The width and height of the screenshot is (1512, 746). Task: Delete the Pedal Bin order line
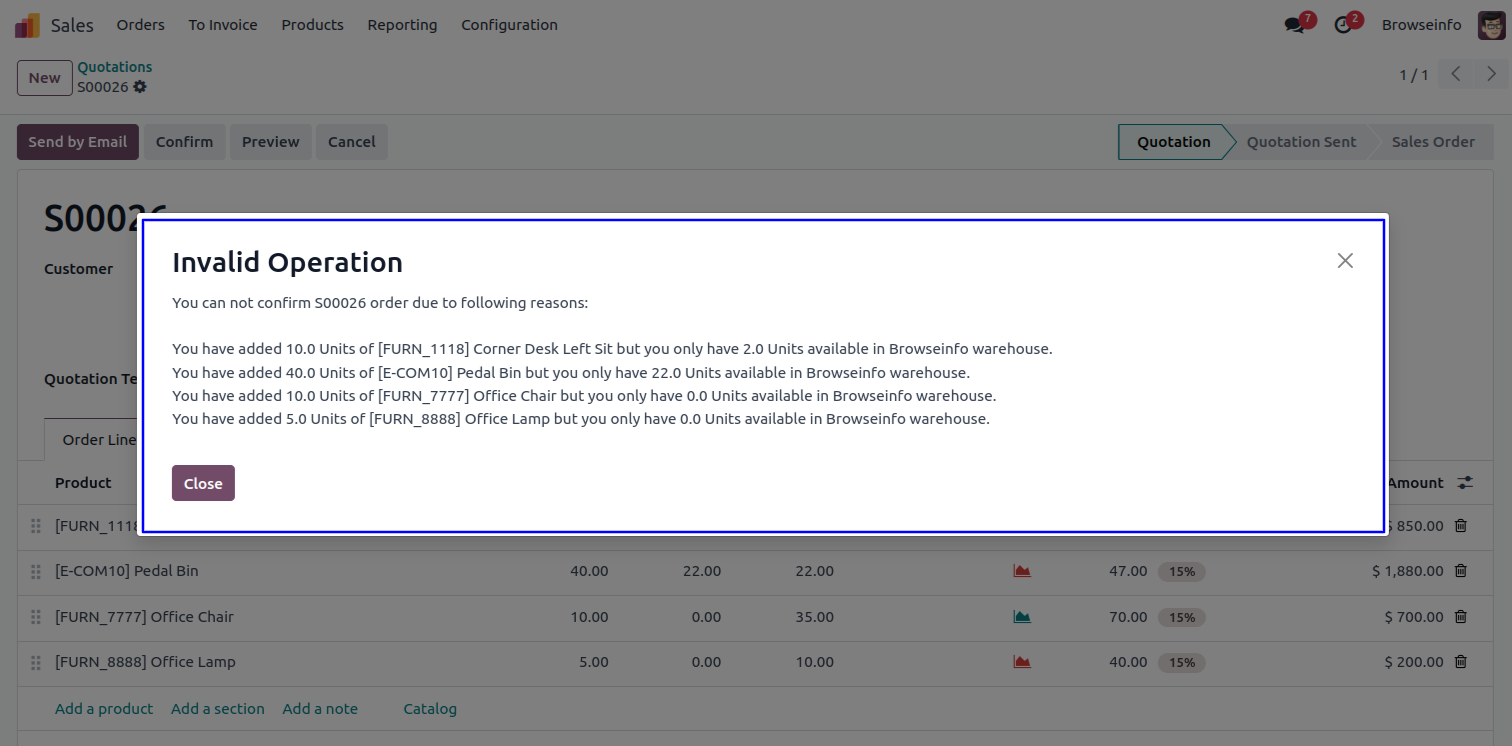(1460, 571)
